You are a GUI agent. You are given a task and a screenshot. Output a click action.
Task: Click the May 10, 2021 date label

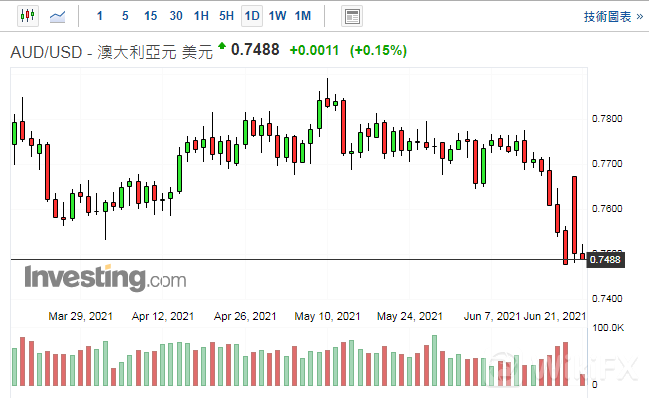pos(327,316)
